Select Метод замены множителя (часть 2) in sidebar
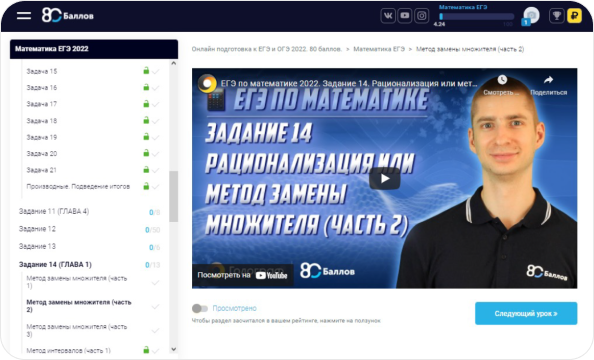Screen dimensions: 594x360 point(79,306)
